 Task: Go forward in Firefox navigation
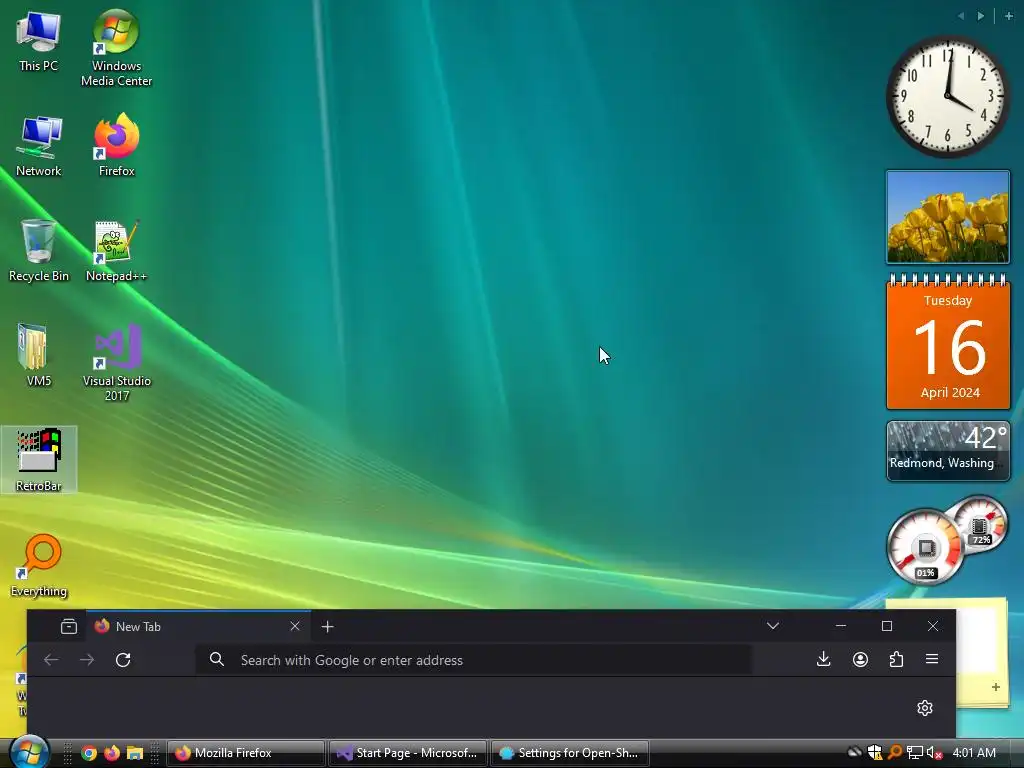point(87,660)
